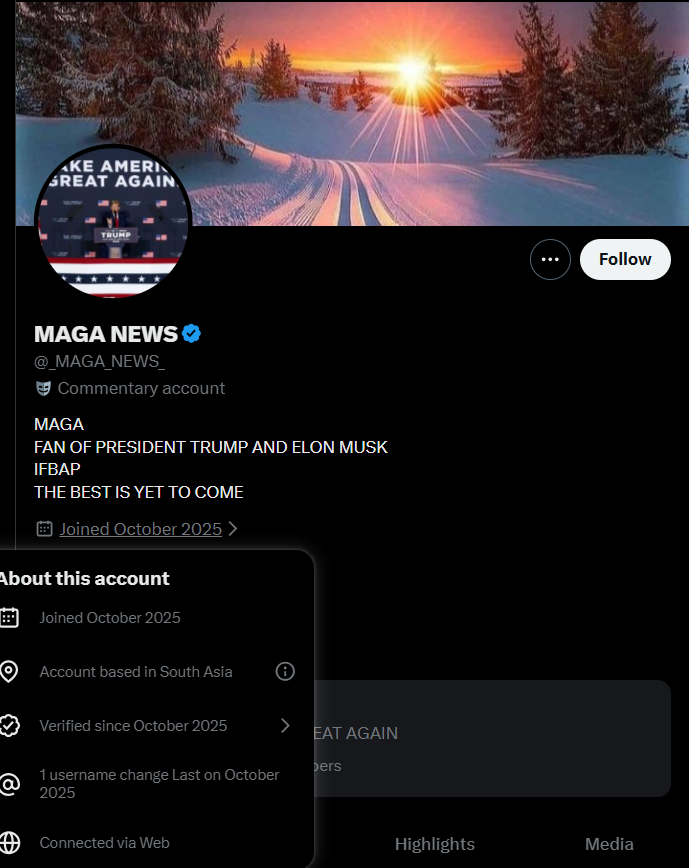
Task: Select the 1 username change row
Action: point(149,784)
